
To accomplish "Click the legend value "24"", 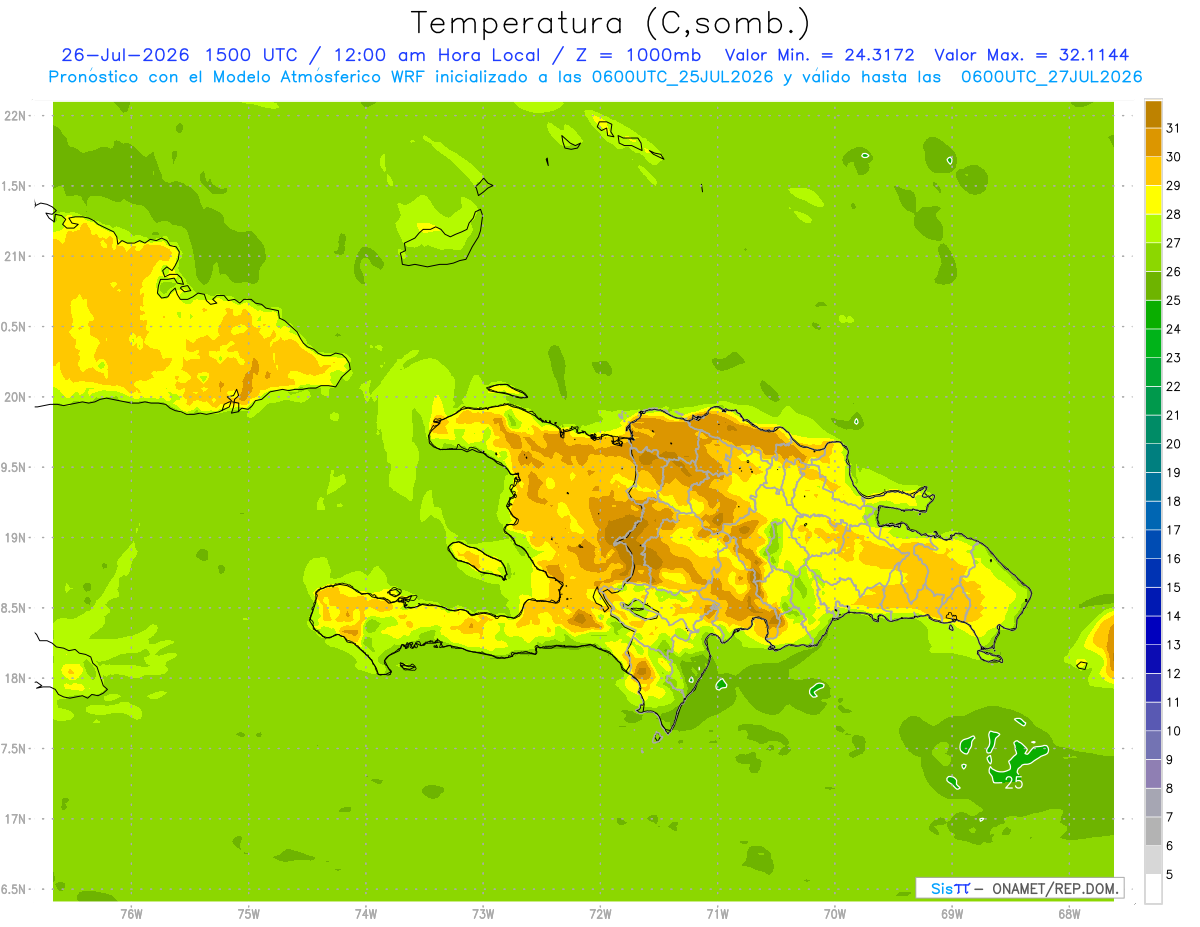I will (1174, 329).
